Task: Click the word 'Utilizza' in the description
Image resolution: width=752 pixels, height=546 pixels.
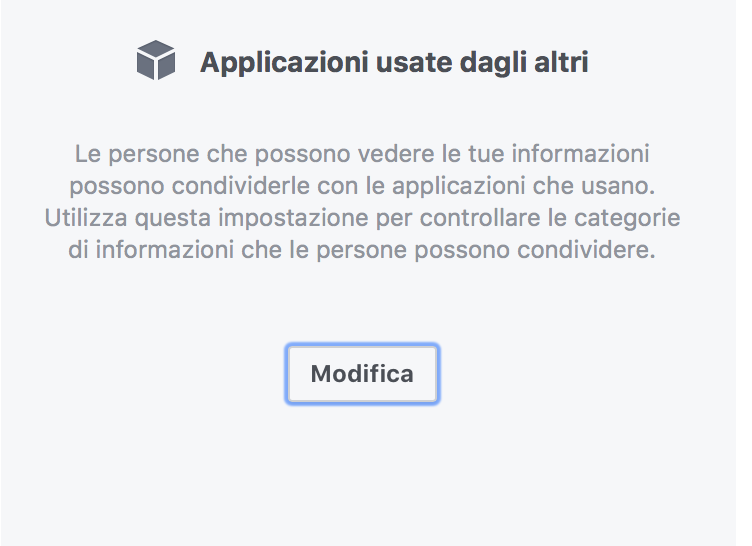Action: click(86, 218)
